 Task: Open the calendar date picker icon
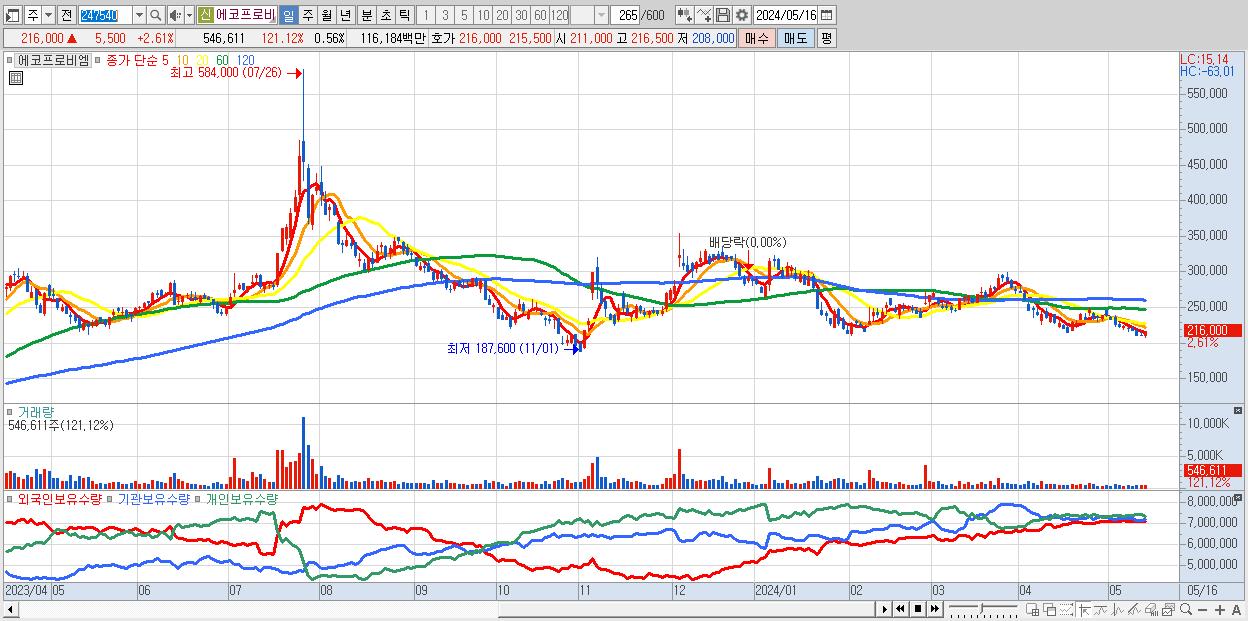click(x=826, y=15)
